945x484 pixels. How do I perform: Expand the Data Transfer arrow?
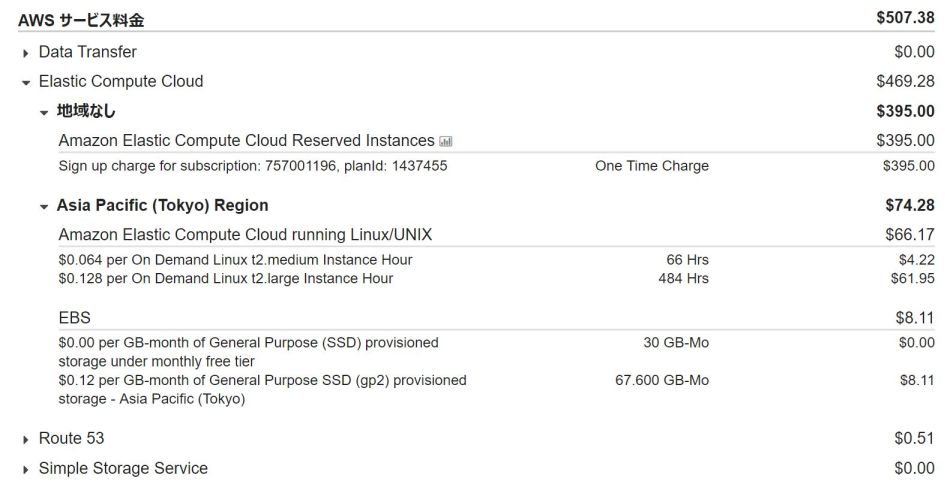[26, 53]
